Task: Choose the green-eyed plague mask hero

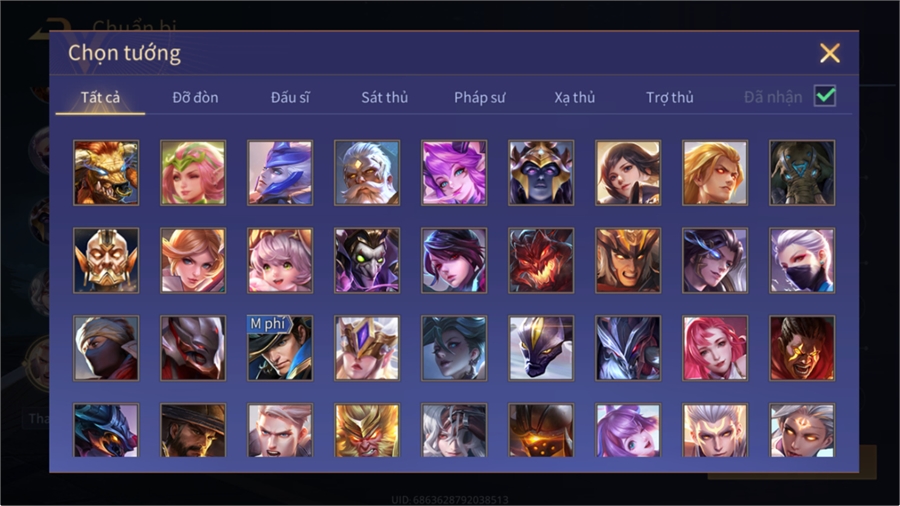Action: coord(367,260)
